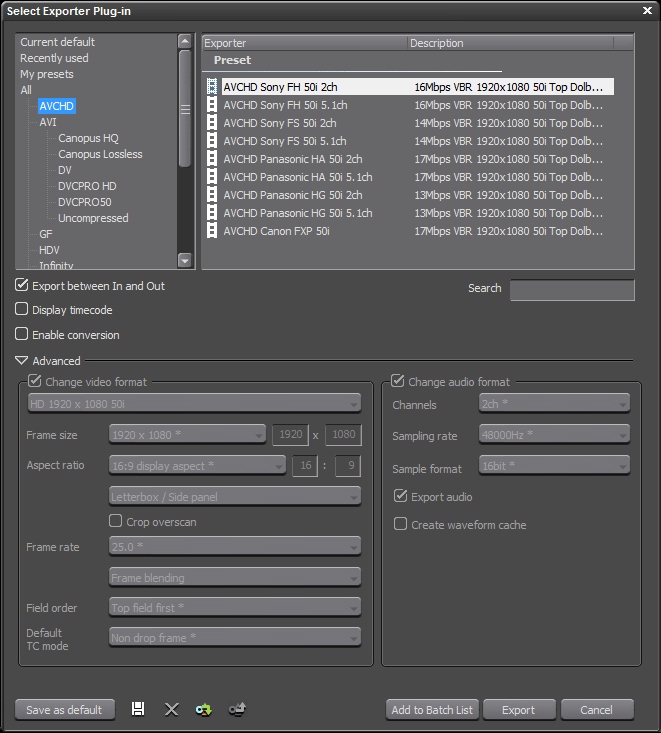Click film icon of AVCHD Panasonic HA 50i 5.1ch
The image size is (661, 733).
point(212,177)
